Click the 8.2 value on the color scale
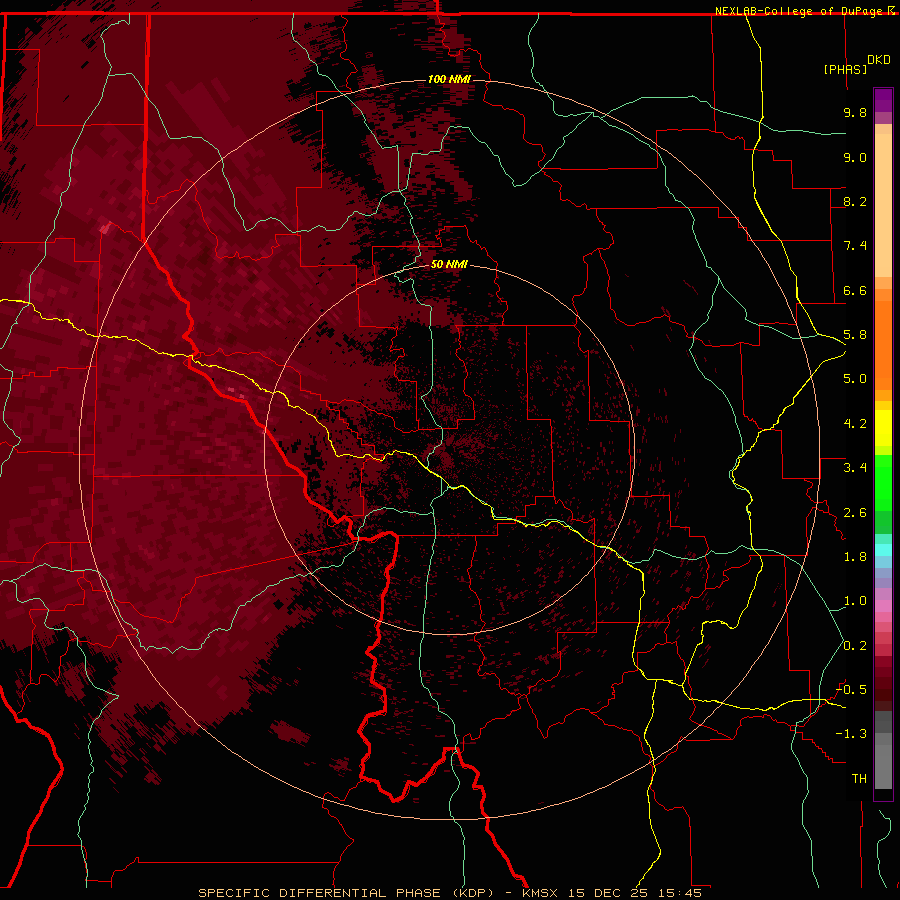Viewport: 900px width, 900px height. pos(855,201)
